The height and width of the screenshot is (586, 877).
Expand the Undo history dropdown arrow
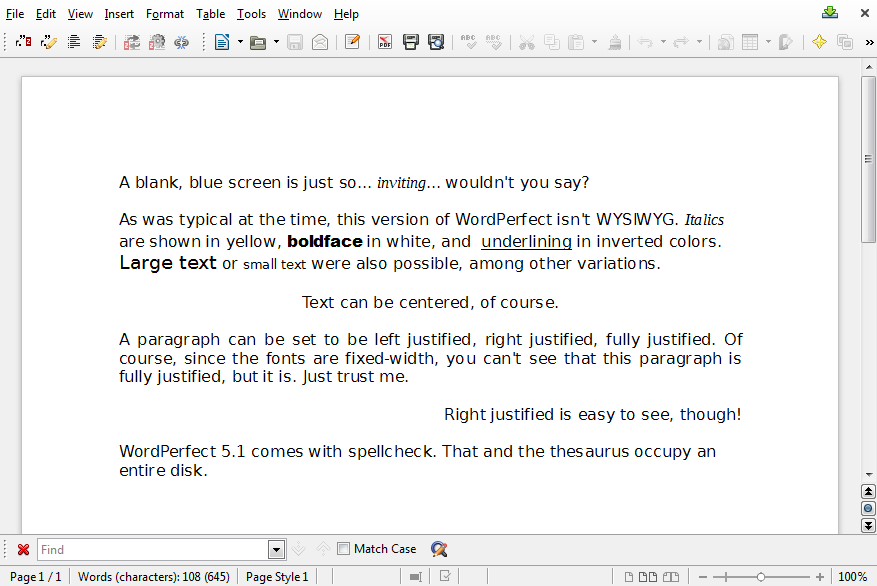(x=663, y=42)
